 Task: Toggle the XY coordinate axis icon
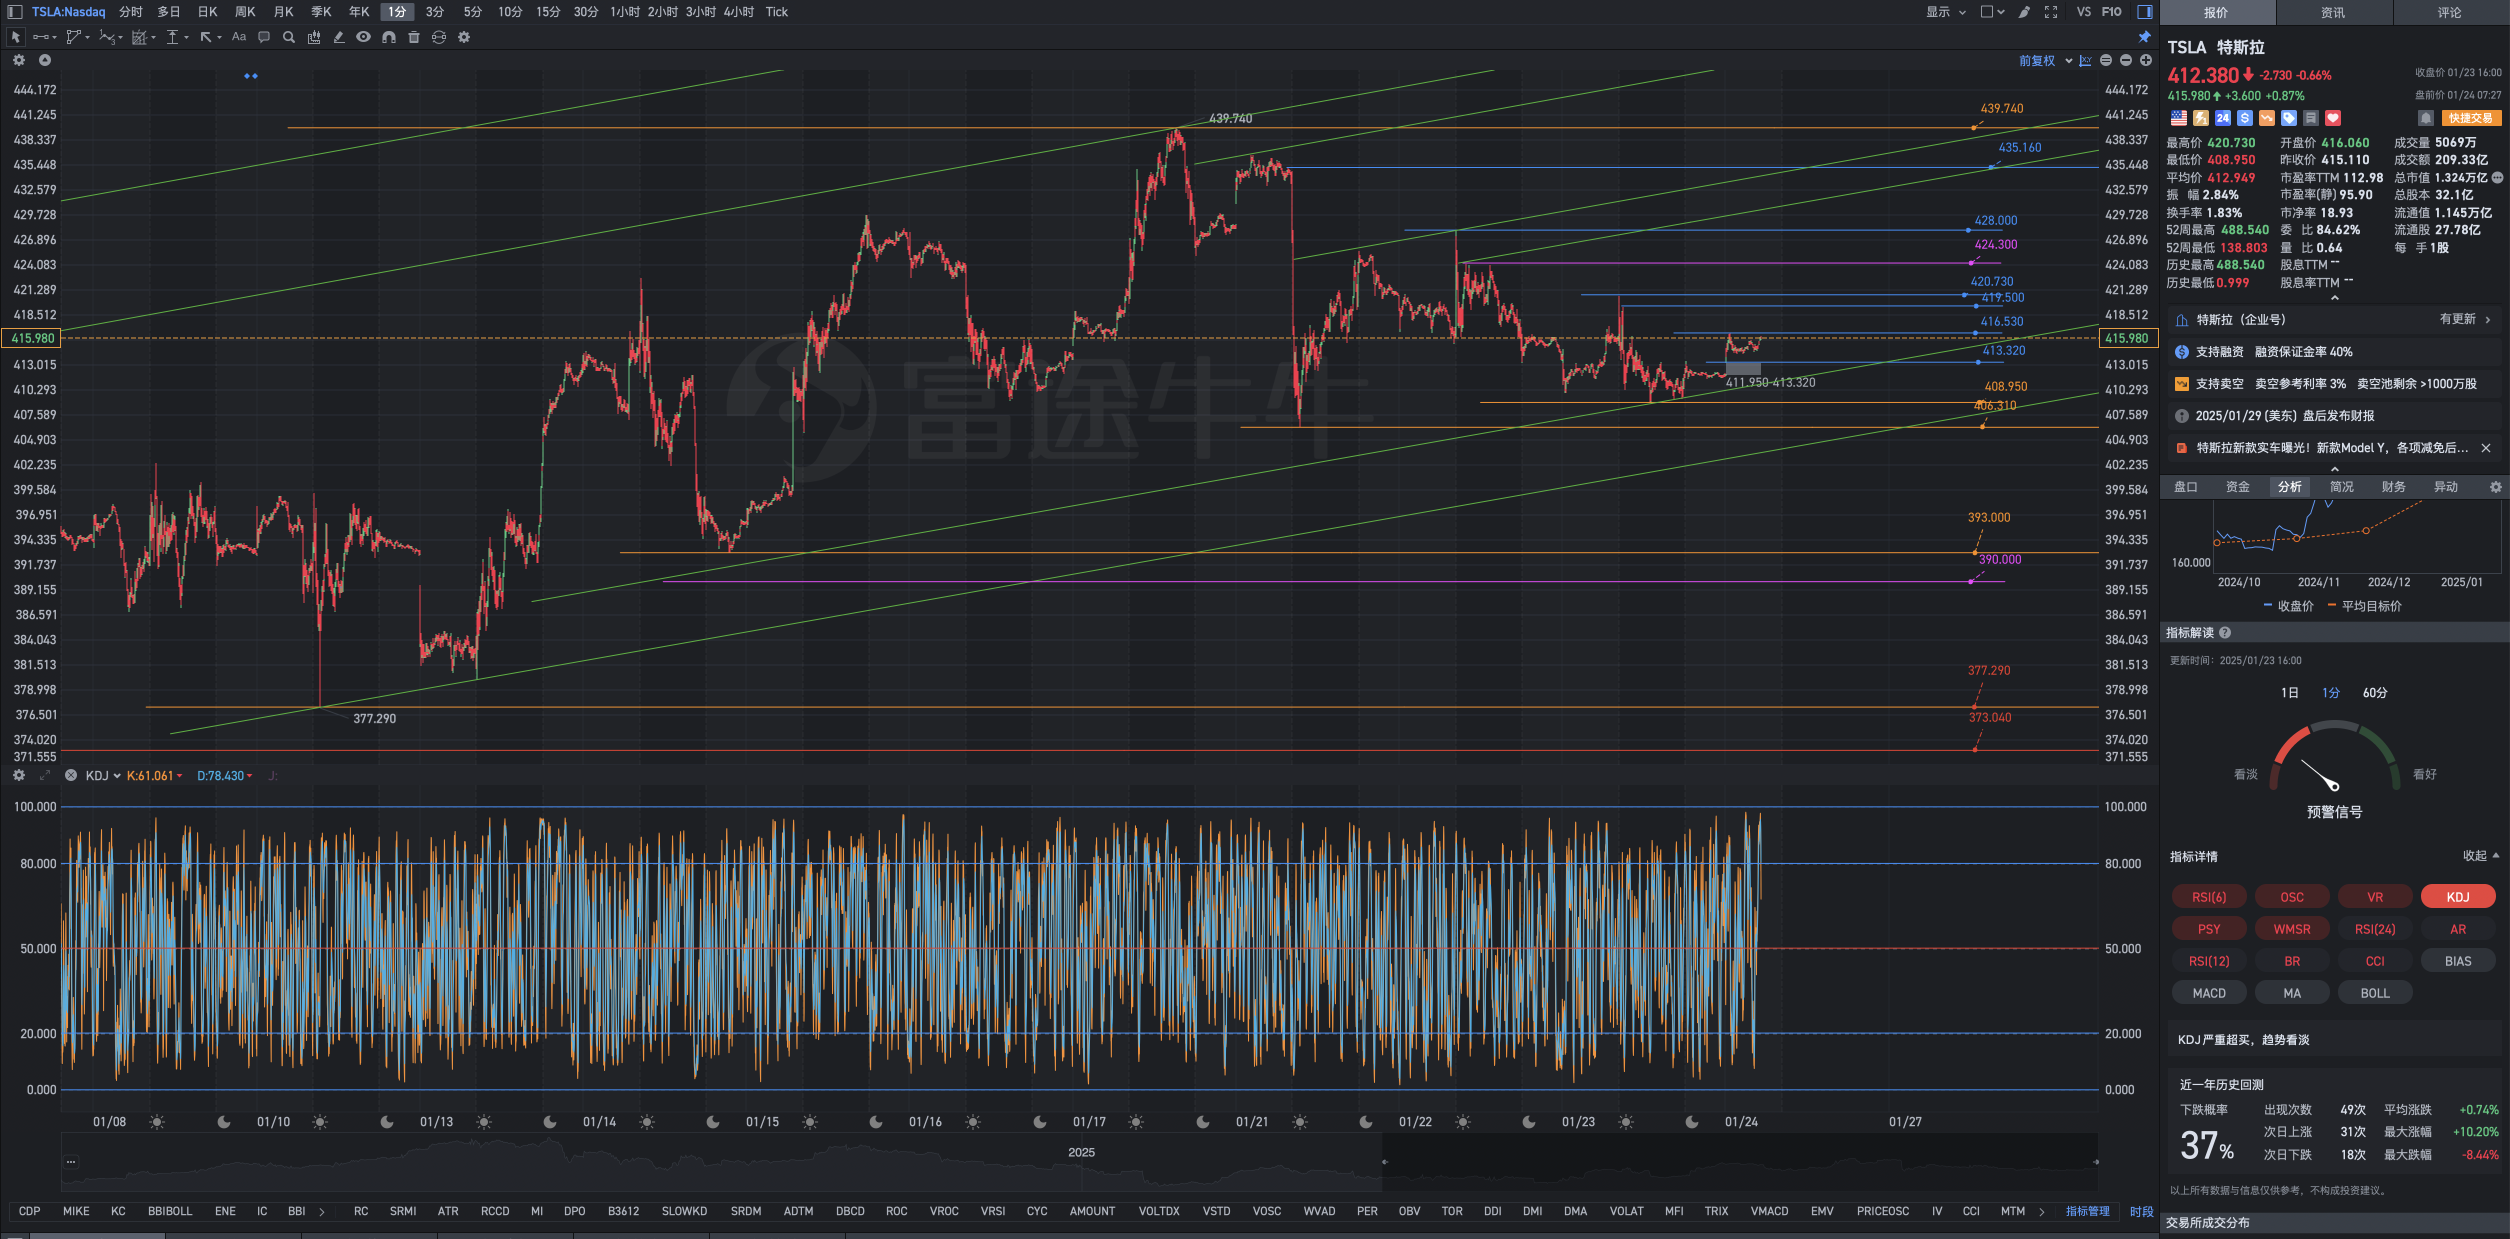[2085, 61]
